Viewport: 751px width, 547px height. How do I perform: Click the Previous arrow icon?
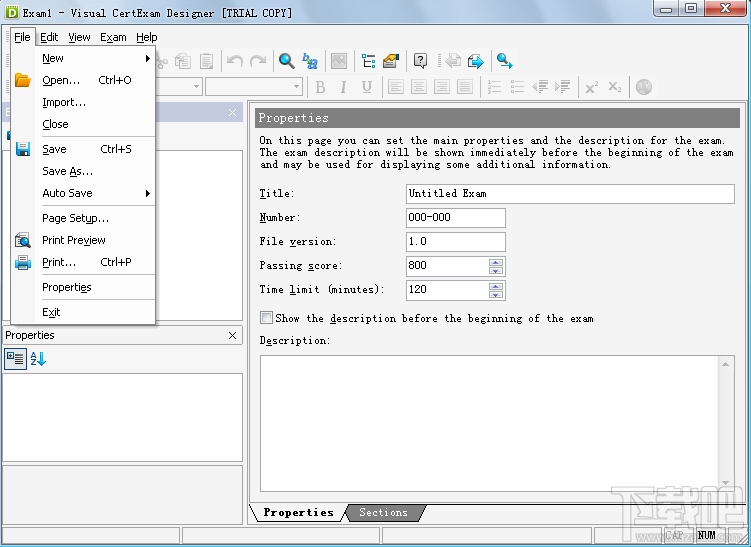(x=453, y=61)
